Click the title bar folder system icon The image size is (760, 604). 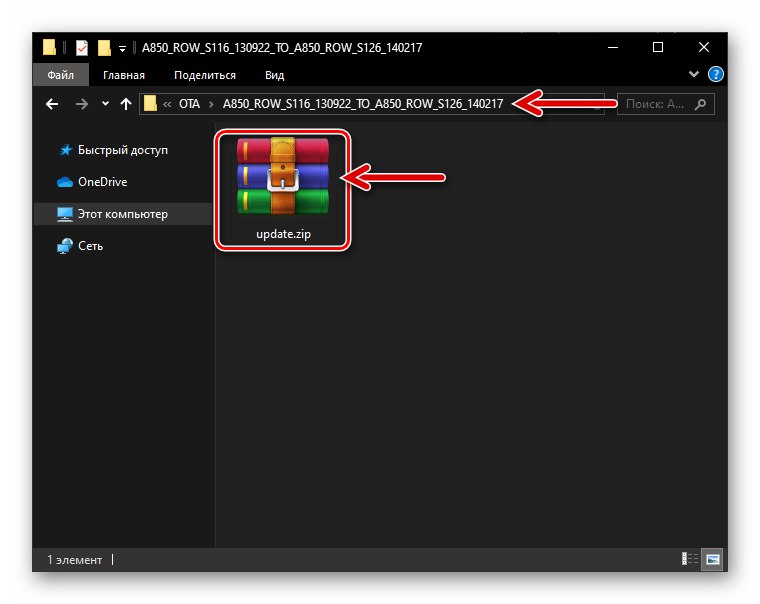tap(49, 47)
